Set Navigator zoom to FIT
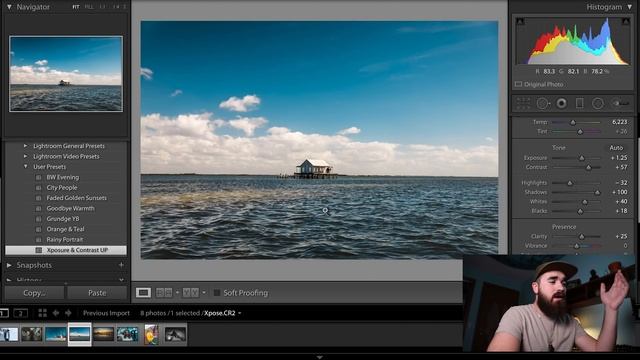 pyautogui.click(x=76, y=7)
